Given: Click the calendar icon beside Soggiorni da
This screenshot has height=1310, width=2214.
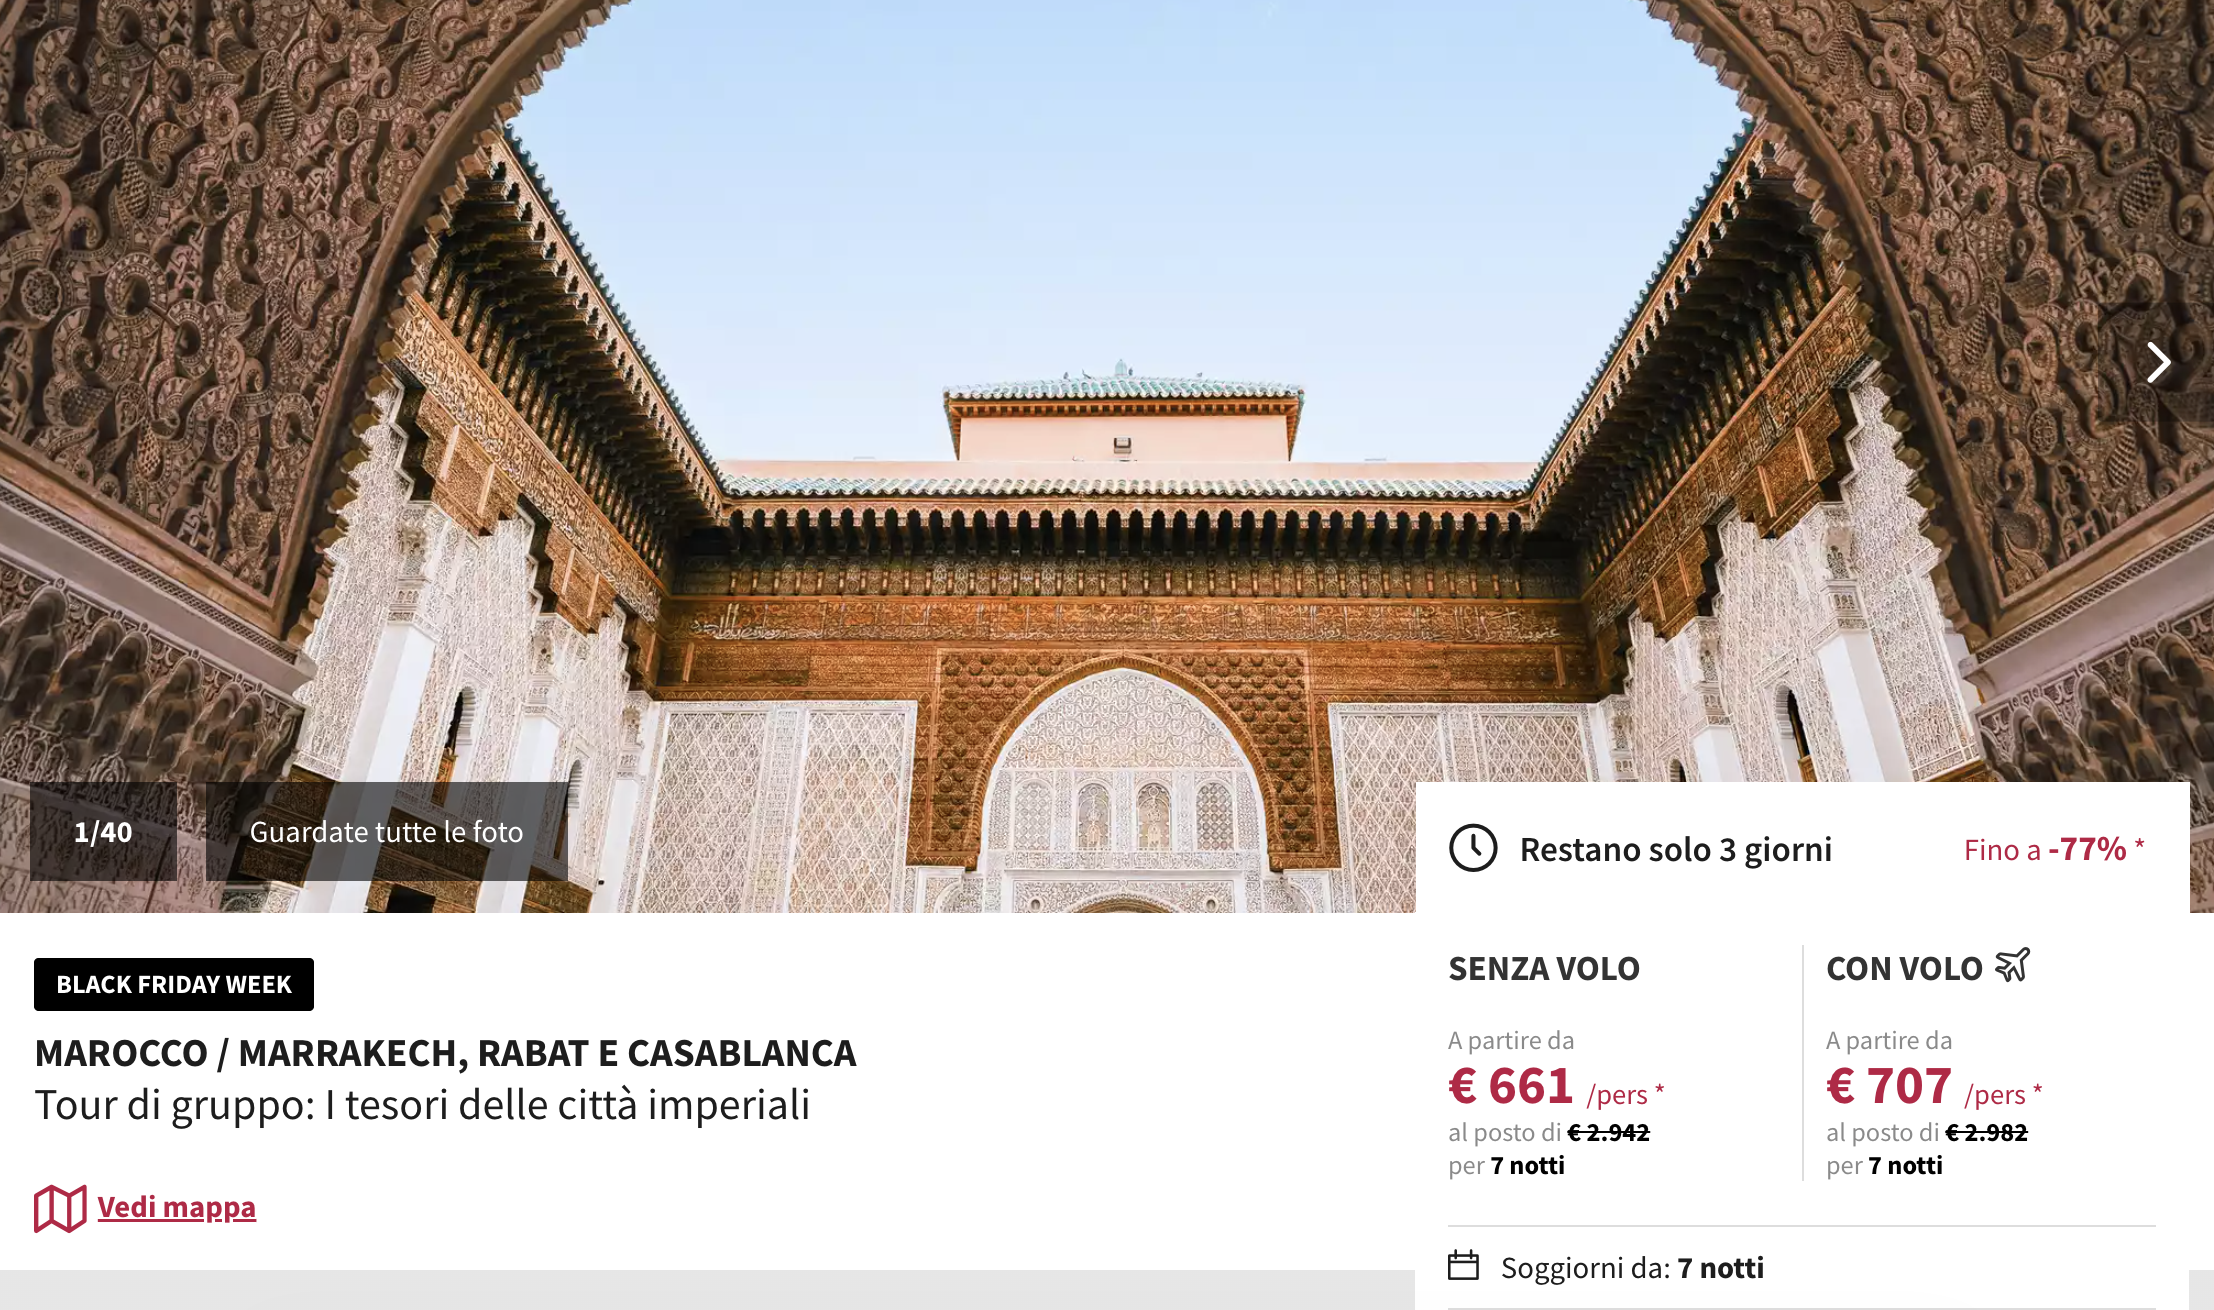Looking at the screenshot, I should (x=1464, y=1265).
